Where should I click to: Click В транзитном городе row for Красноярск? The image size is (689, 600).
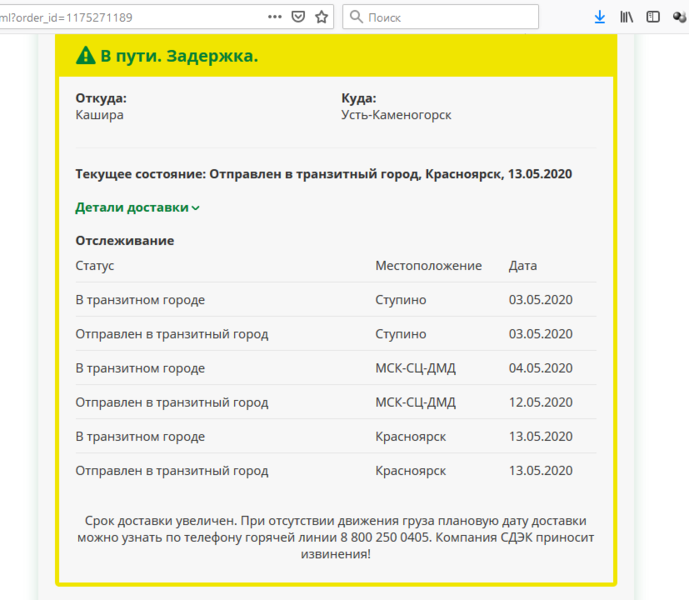click(x=336, y=436)
